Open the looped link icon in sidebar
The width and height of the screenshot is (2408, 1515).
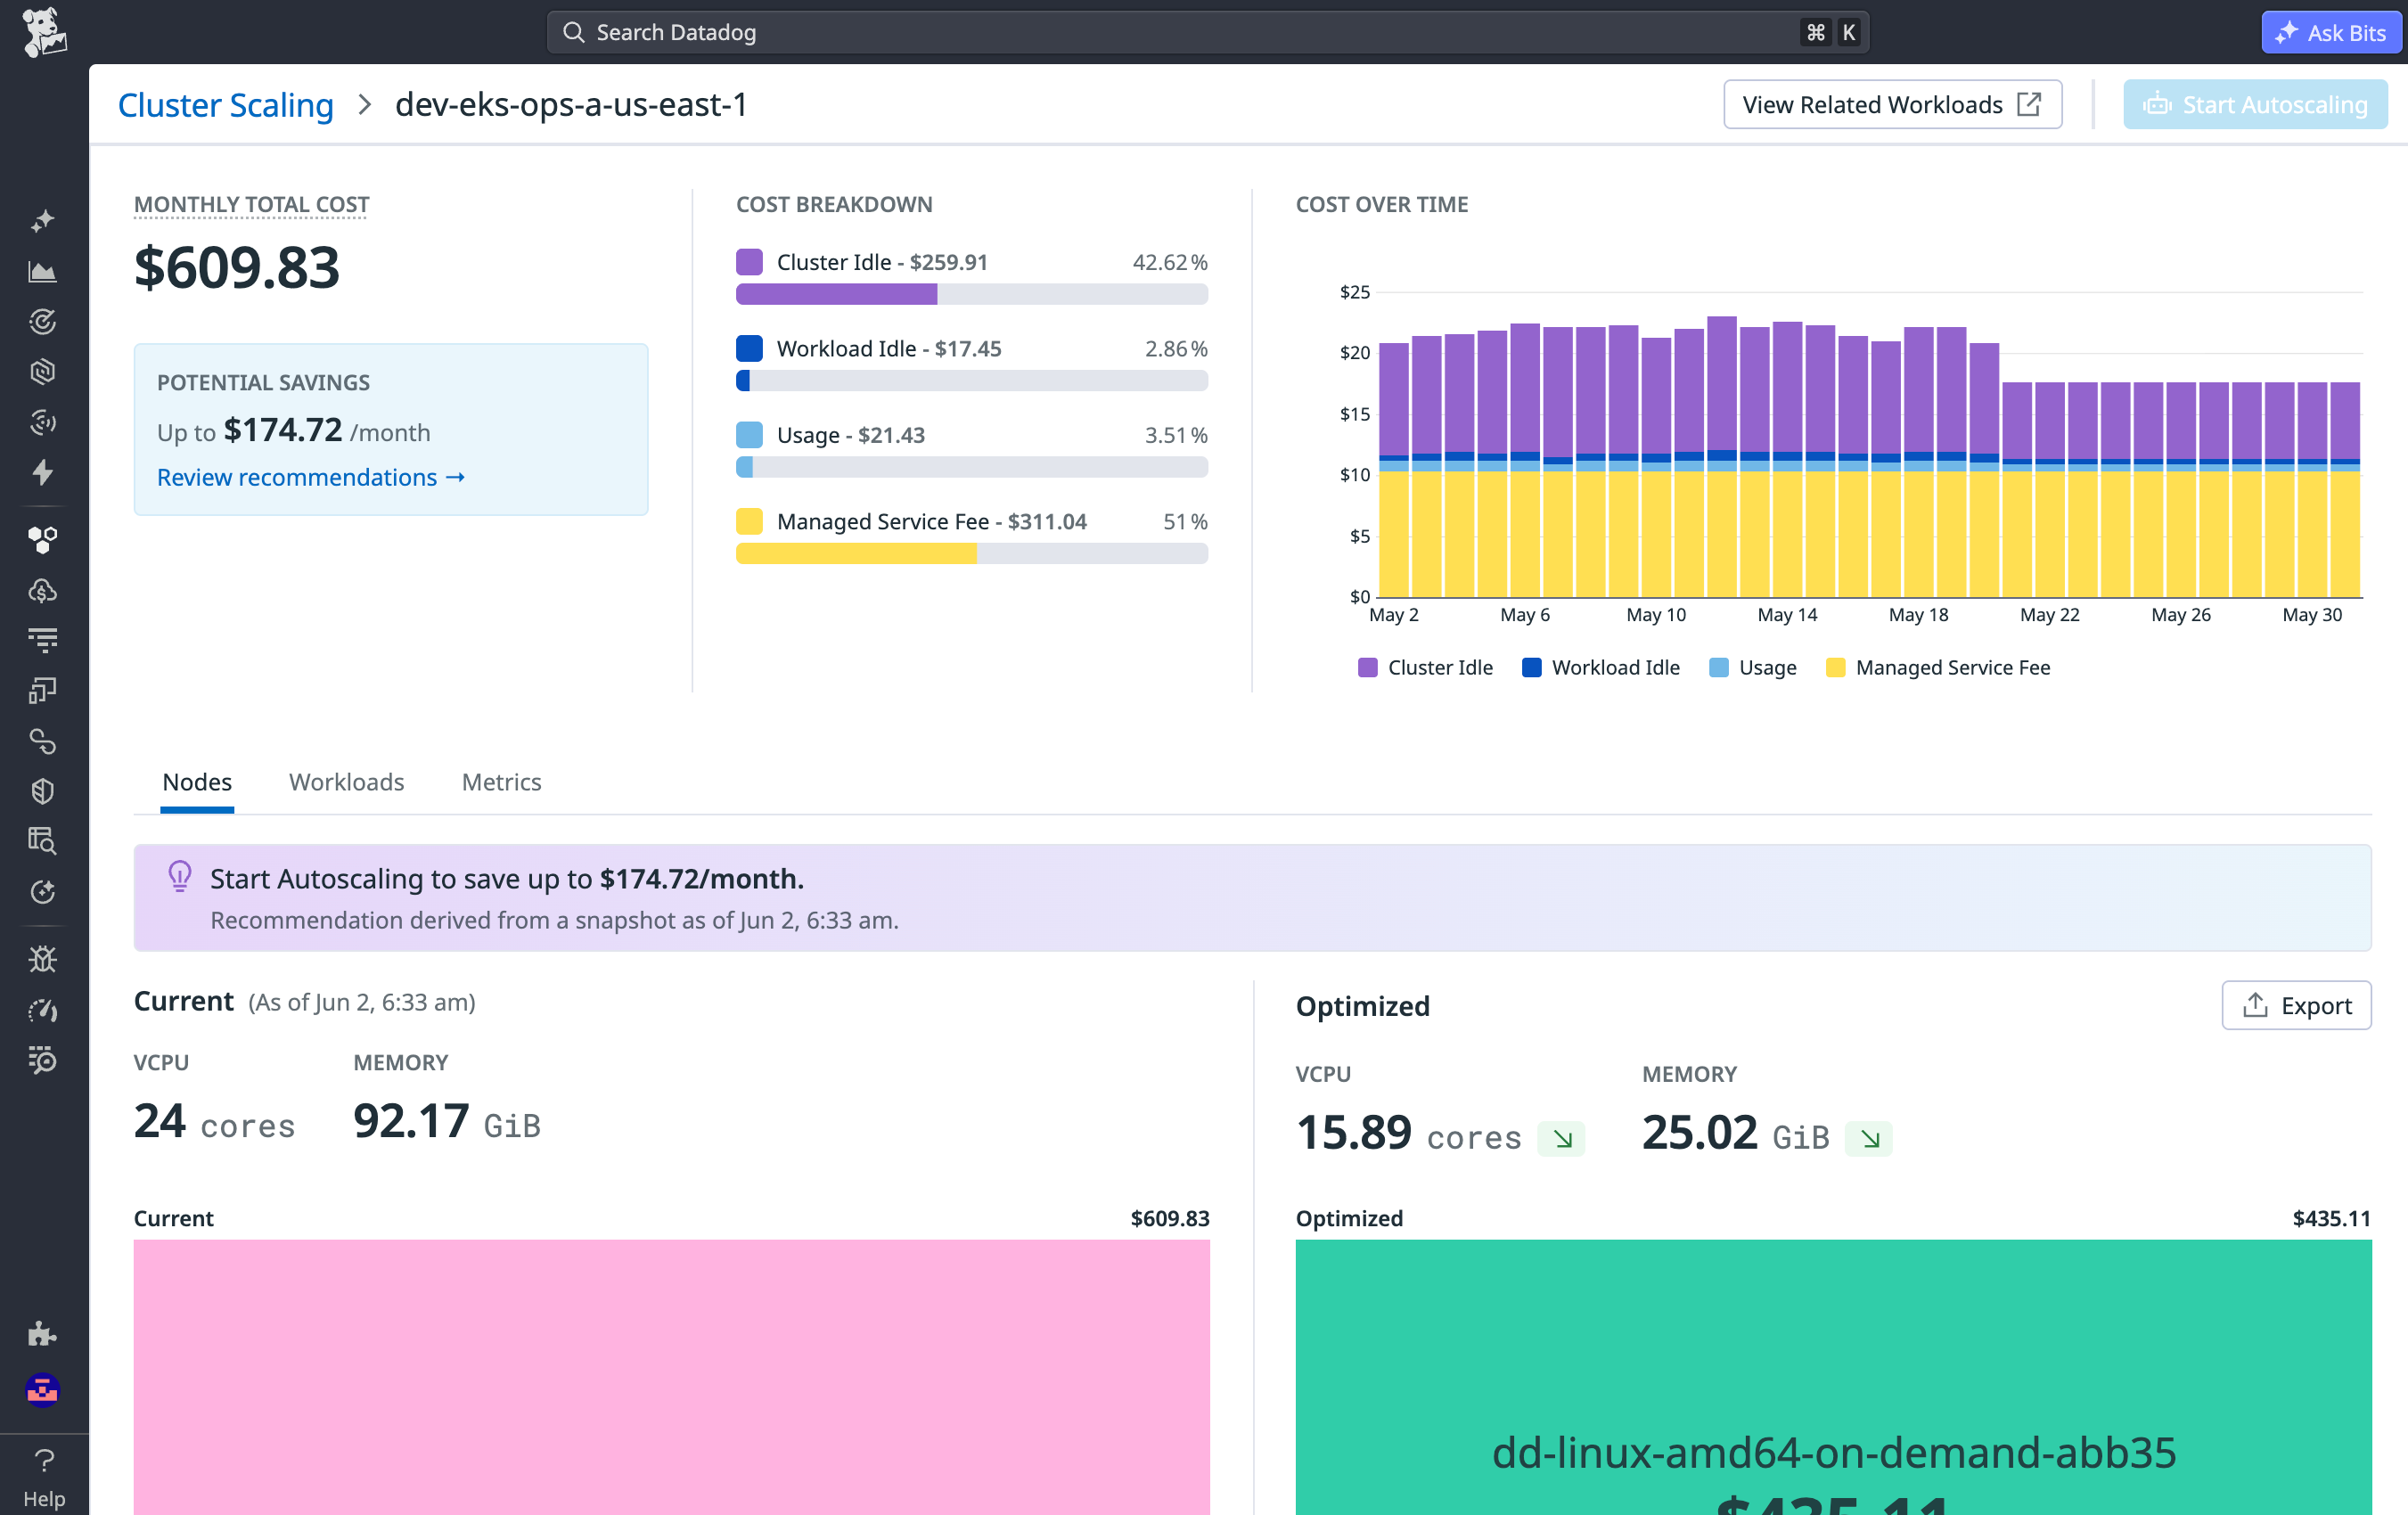(x=42, y=741)
